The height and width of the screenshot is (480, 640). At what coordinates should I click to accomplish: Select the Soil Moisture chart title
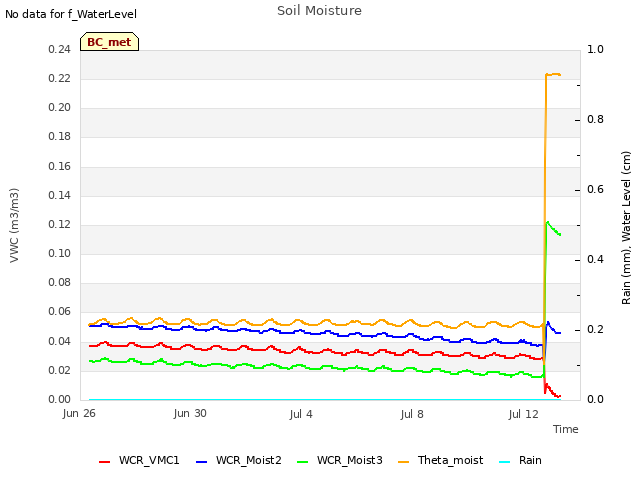tap(319, 11)
